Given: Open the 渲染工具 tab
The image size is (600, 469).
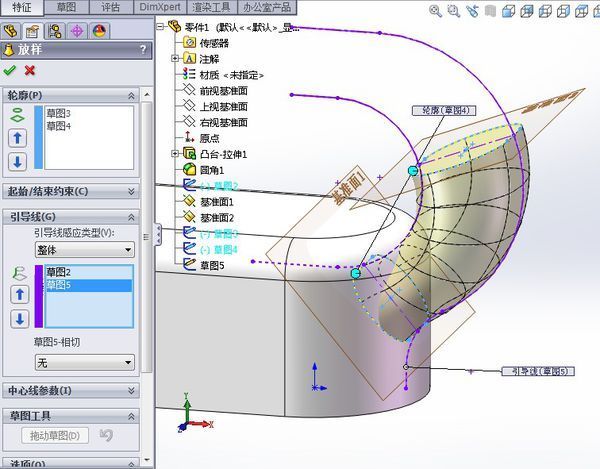Looking at the screenshot, I should point(212,7).
